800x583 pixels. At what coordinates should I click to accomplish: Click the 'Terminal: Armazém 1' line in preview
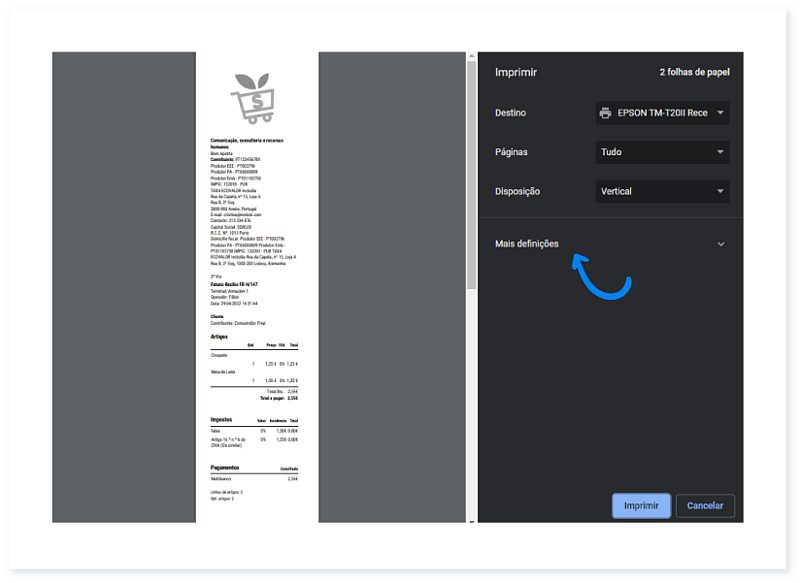[x=229, y=291]
